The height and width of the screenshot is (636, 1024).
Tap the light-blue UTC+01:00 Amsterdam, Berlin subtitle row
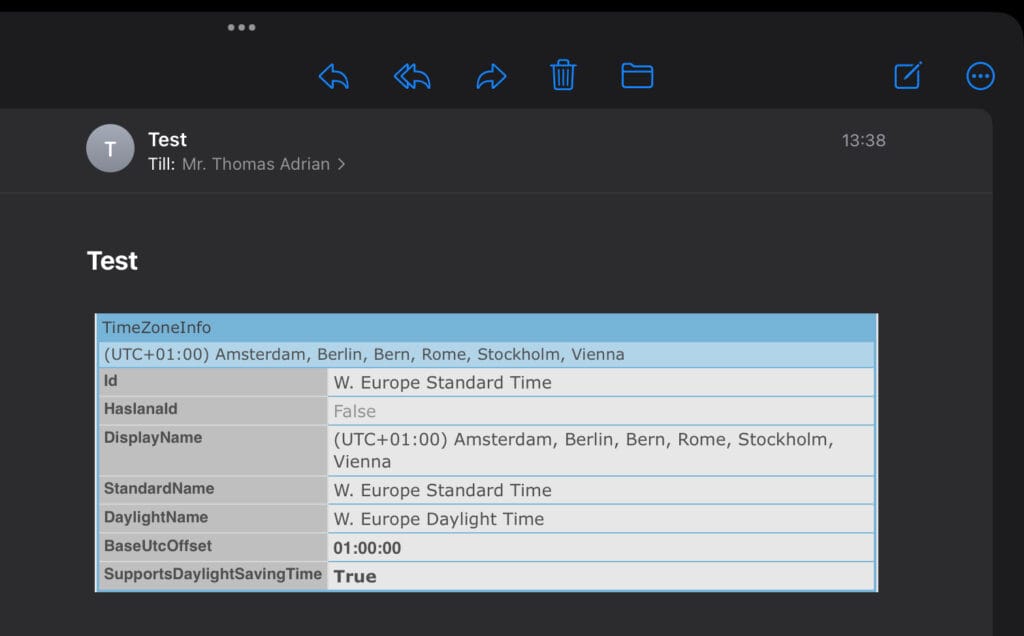486,355
